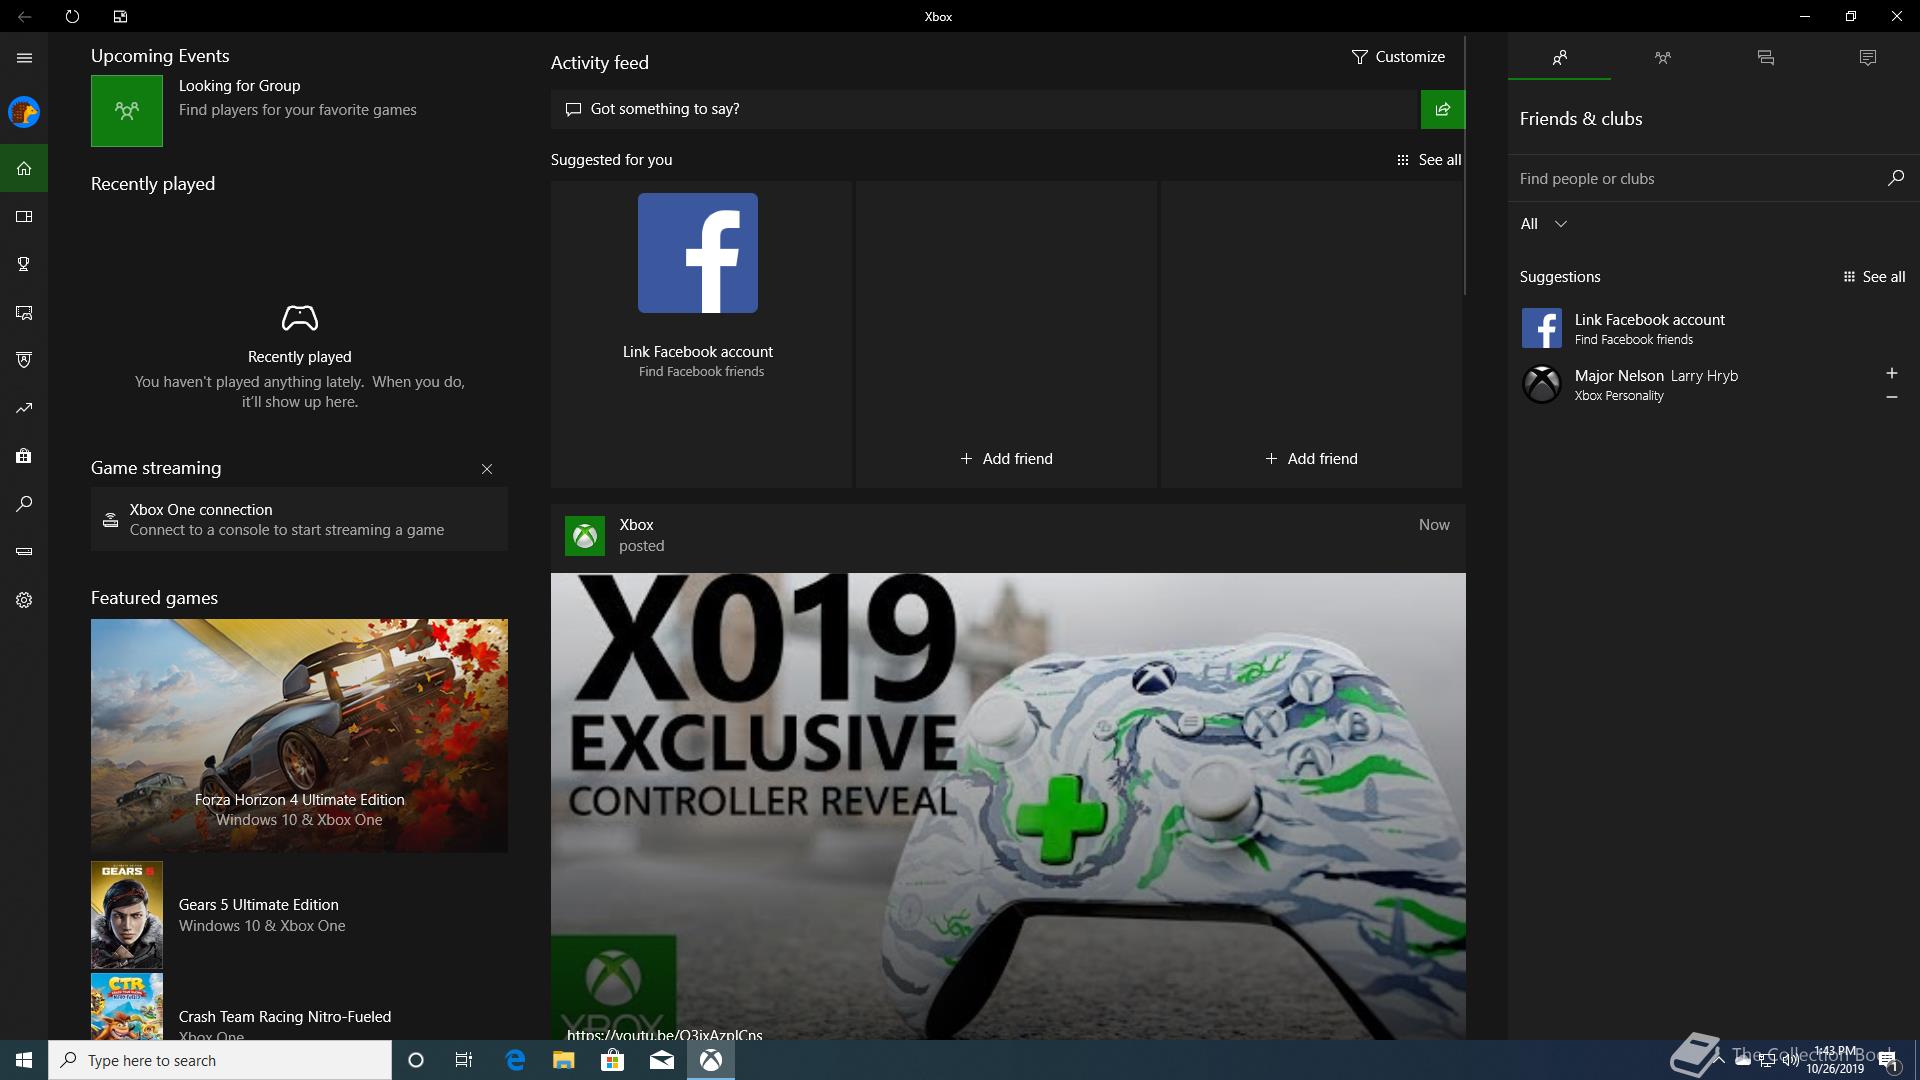Image resolution: width=1920 pixels, height=1080 pixels.
Task: Click the activity feed vertical scrollbar
Action: 1465,165
